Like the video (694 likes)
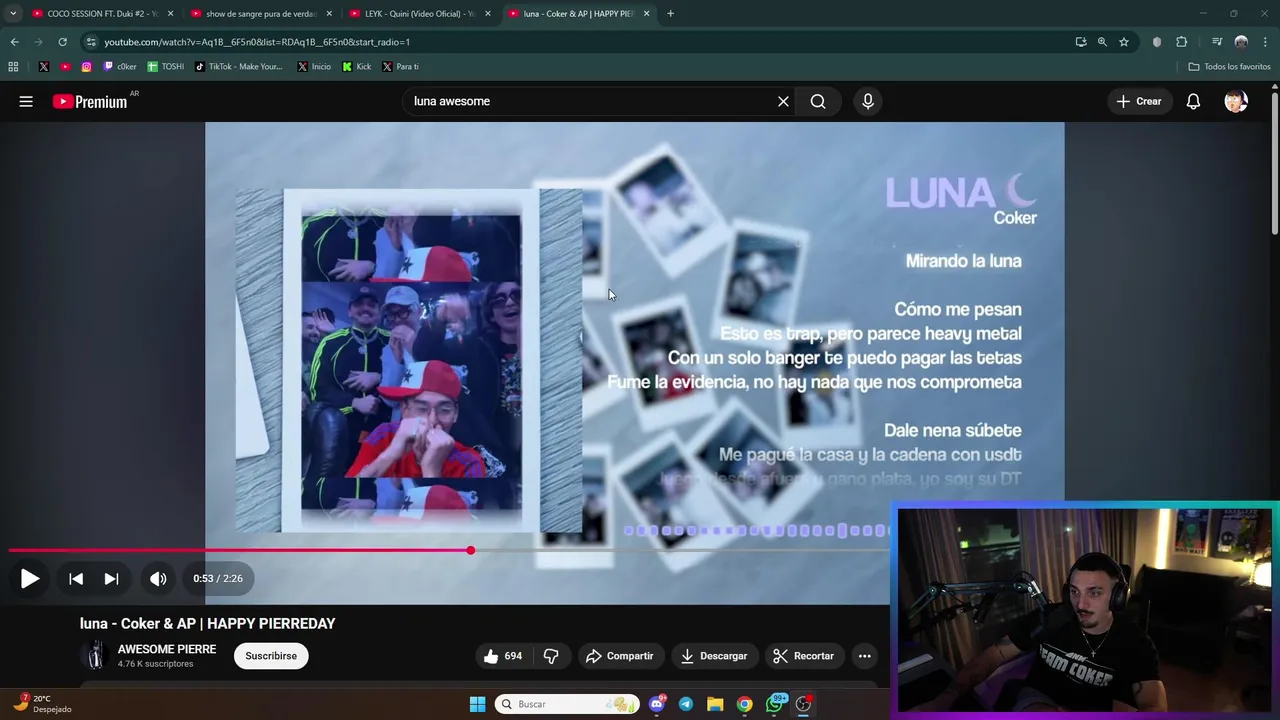This screenshot has width=1280, height=720. pyautogui.click(x=502, y=656)
